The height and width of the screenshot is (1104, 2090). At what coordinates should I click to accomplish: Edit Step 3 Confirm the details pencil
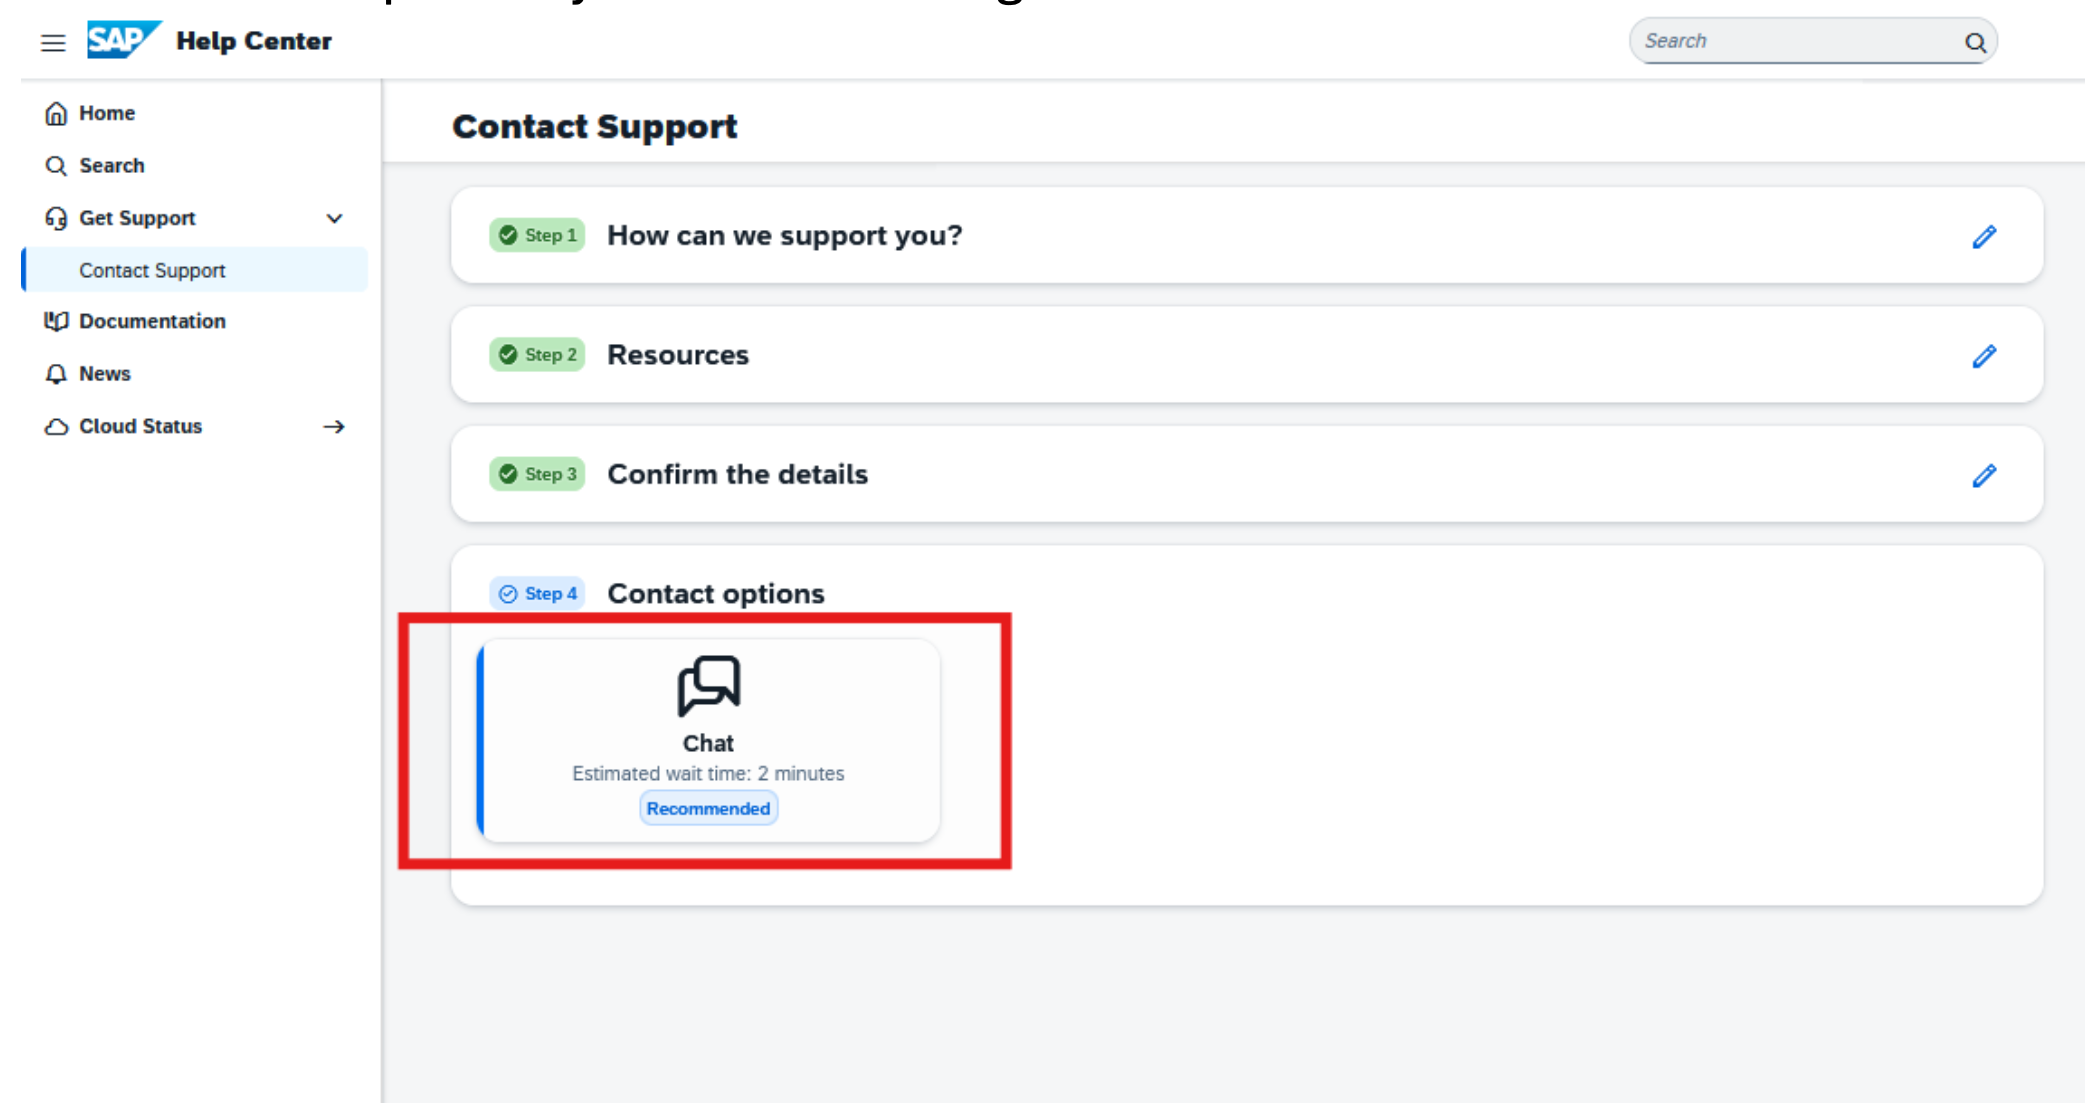point(1984,476)
